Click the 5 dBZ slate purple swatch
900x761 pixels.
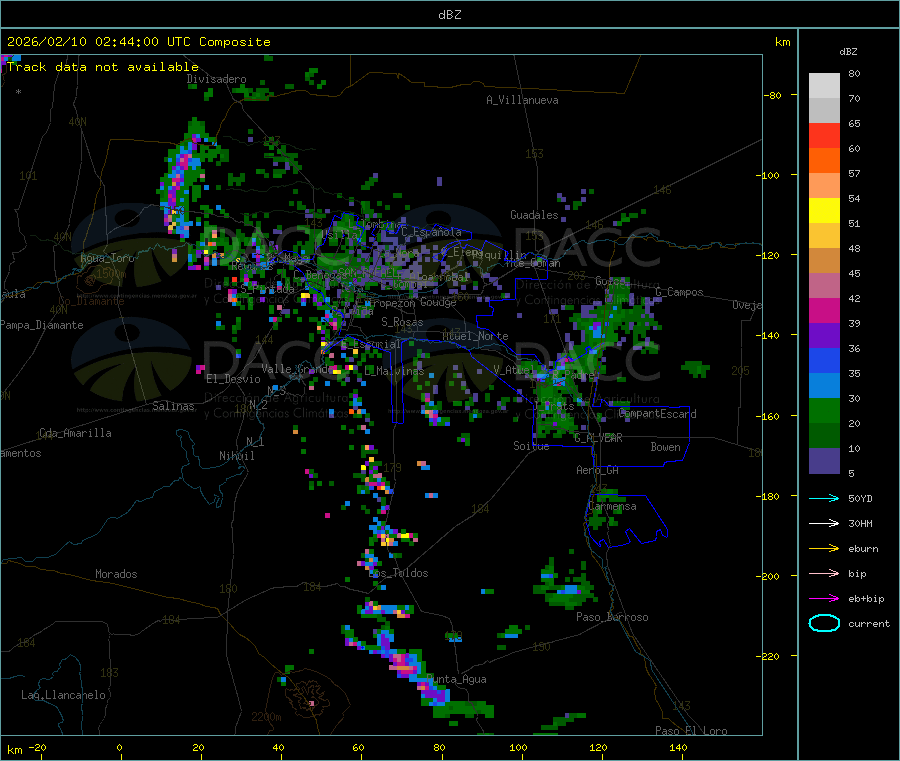(824, 461)
